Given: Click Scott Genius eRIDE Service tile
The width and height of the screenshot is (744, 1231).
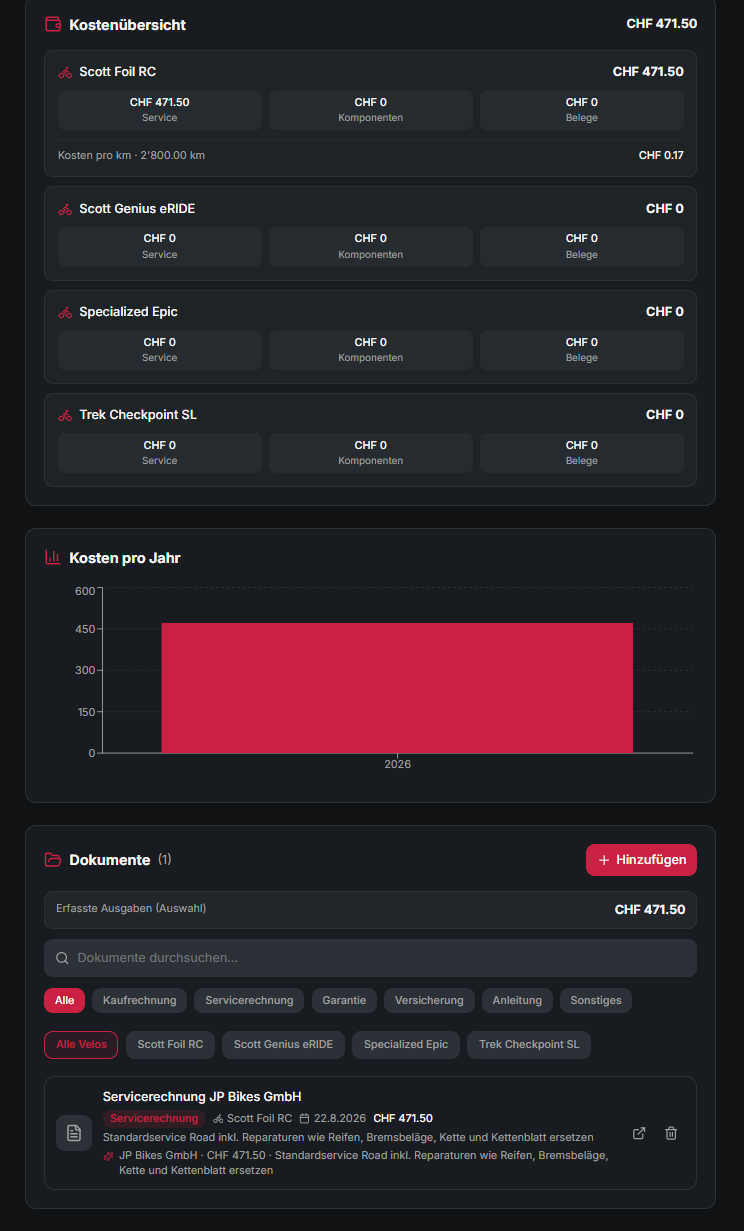Looking at the screenshot, I should point(160,246).
